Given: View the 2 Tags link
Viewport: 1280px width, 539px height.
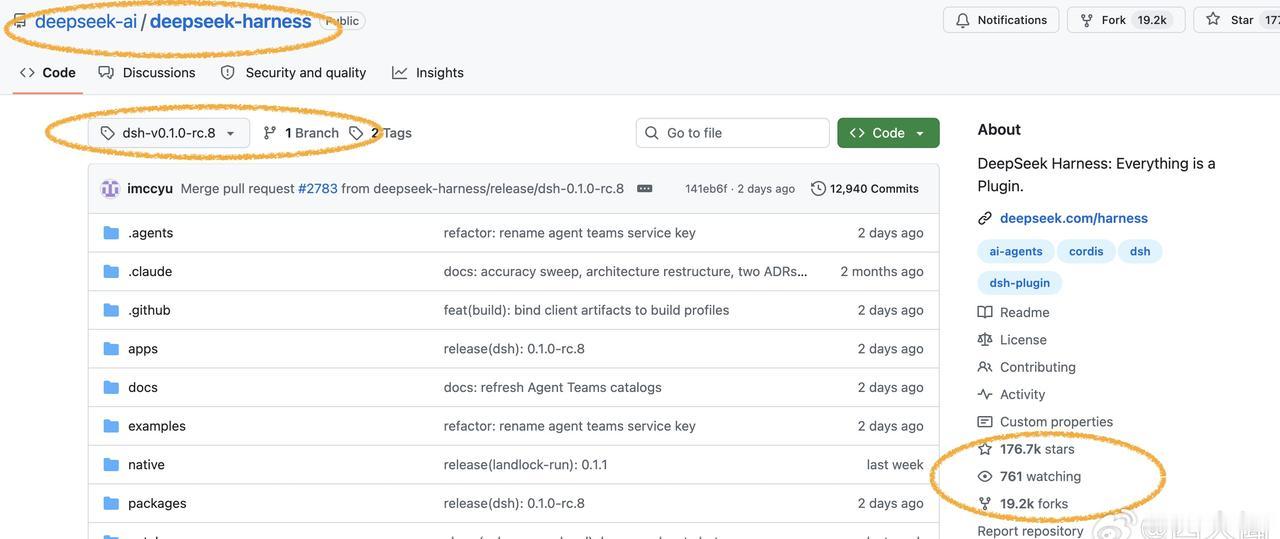Looking at the screenshot, I should click(x=380, y=133).
